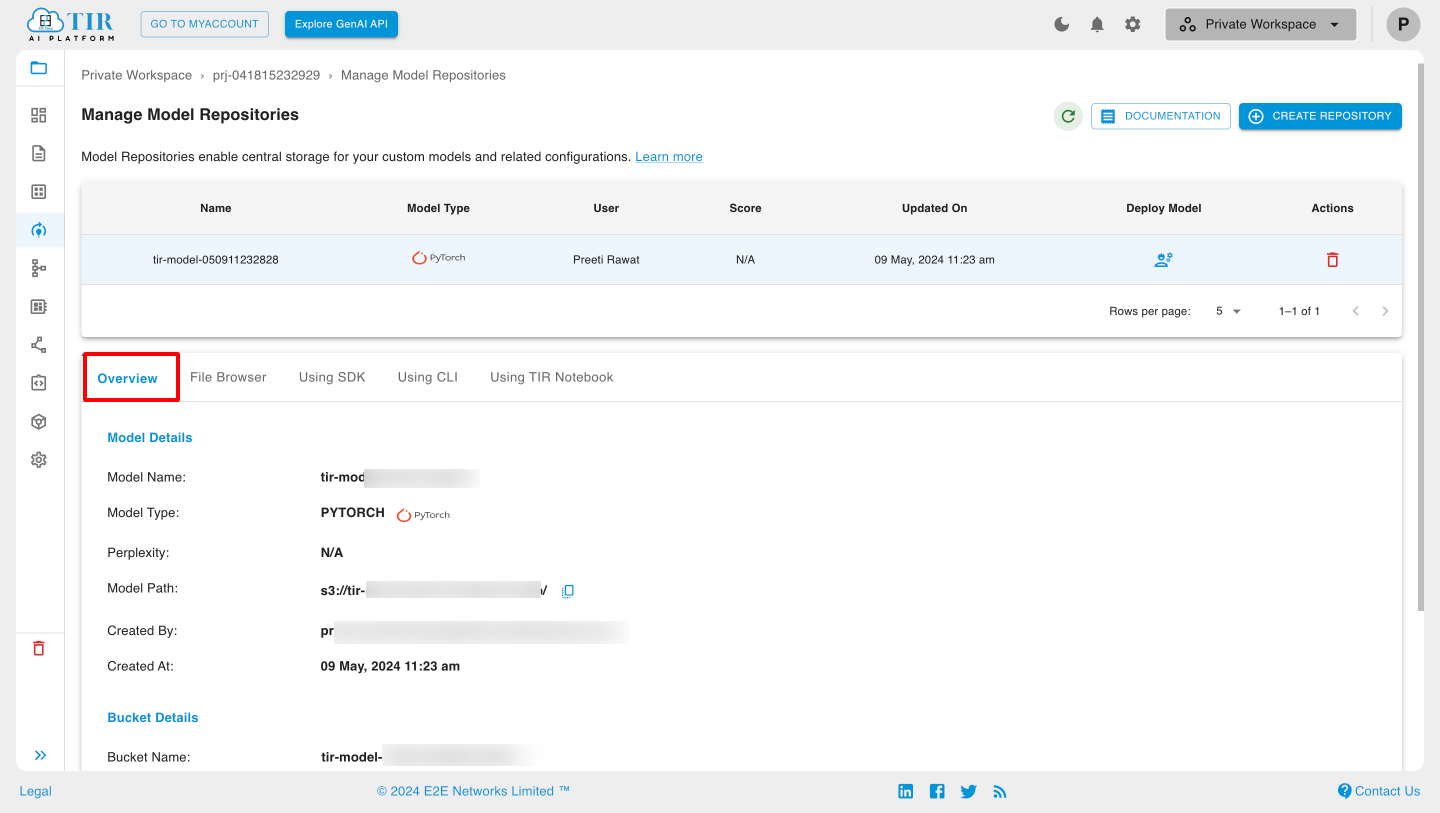The height and width of the screenshot is (813, 1440).
Task: Deploy model tir-model-050911232828 icon
Action: [1163, 260]
